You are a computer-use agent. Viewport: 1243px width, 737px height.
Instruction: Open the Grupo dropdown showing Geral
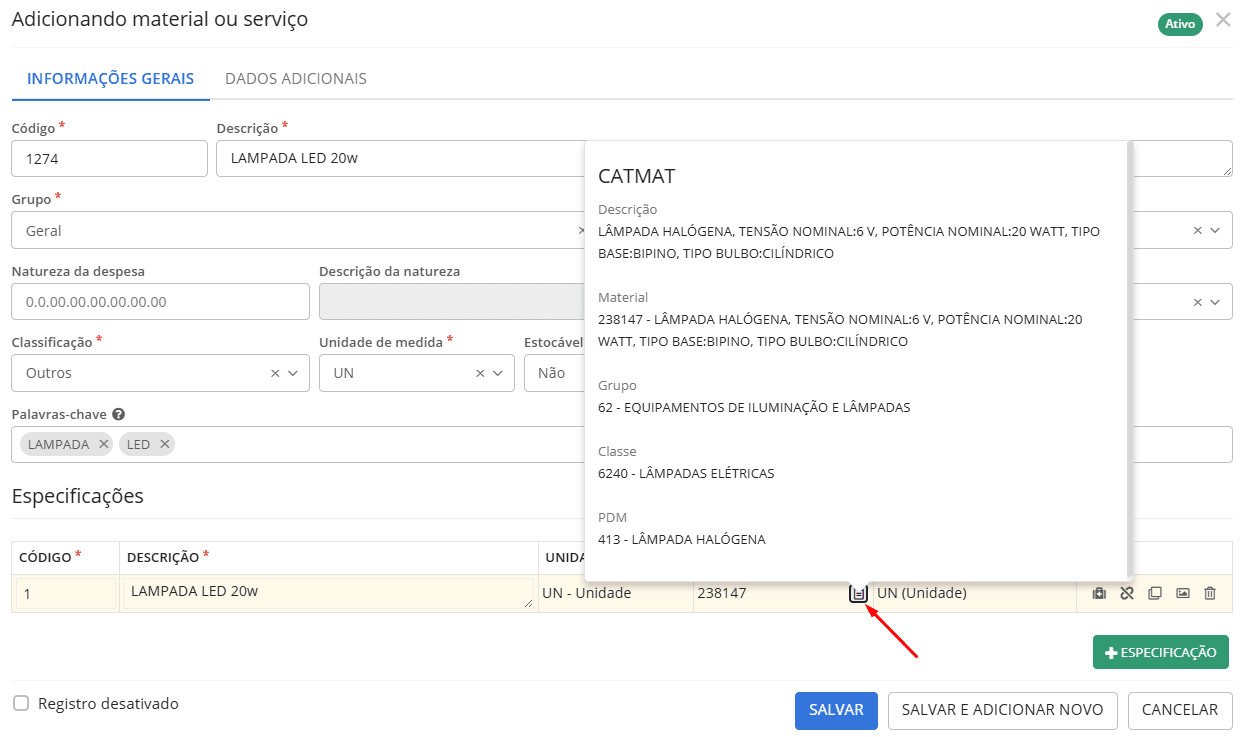(300, 230)
